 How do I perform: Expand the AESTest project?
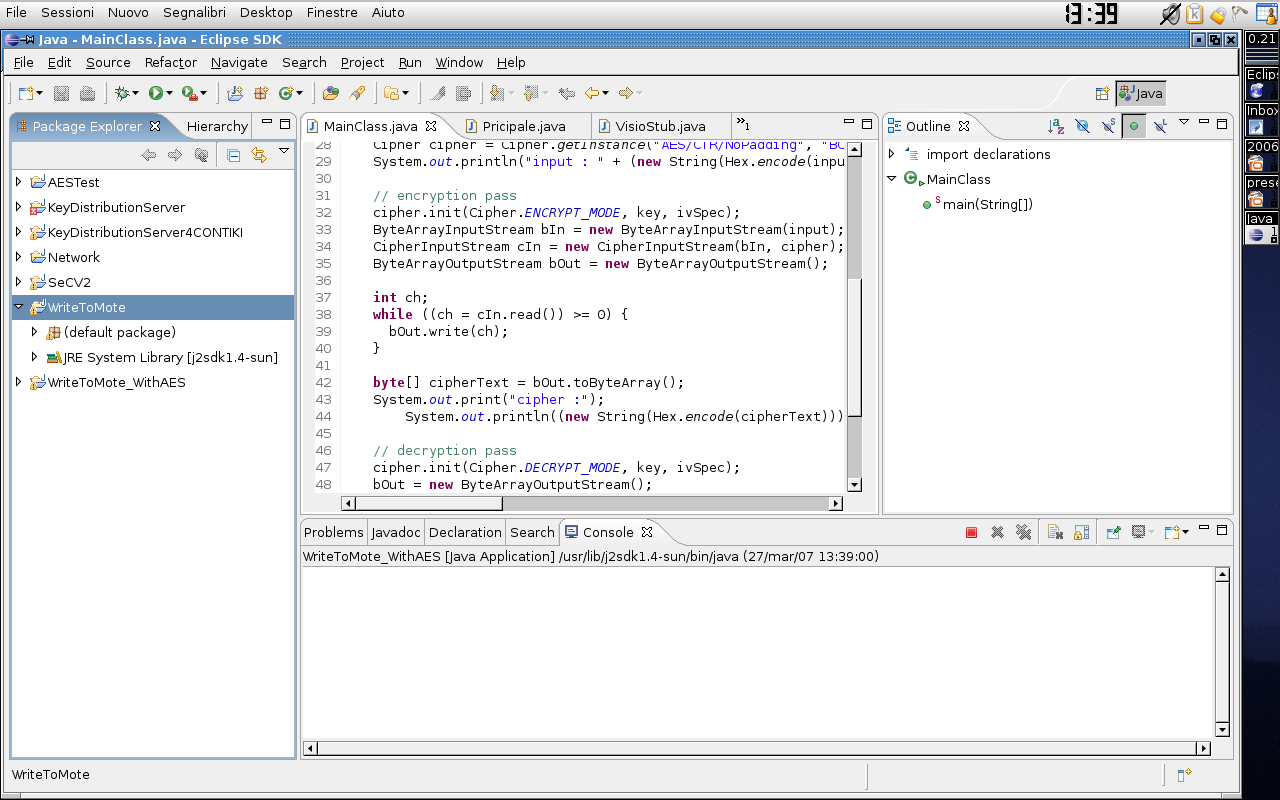pos(19,182)
